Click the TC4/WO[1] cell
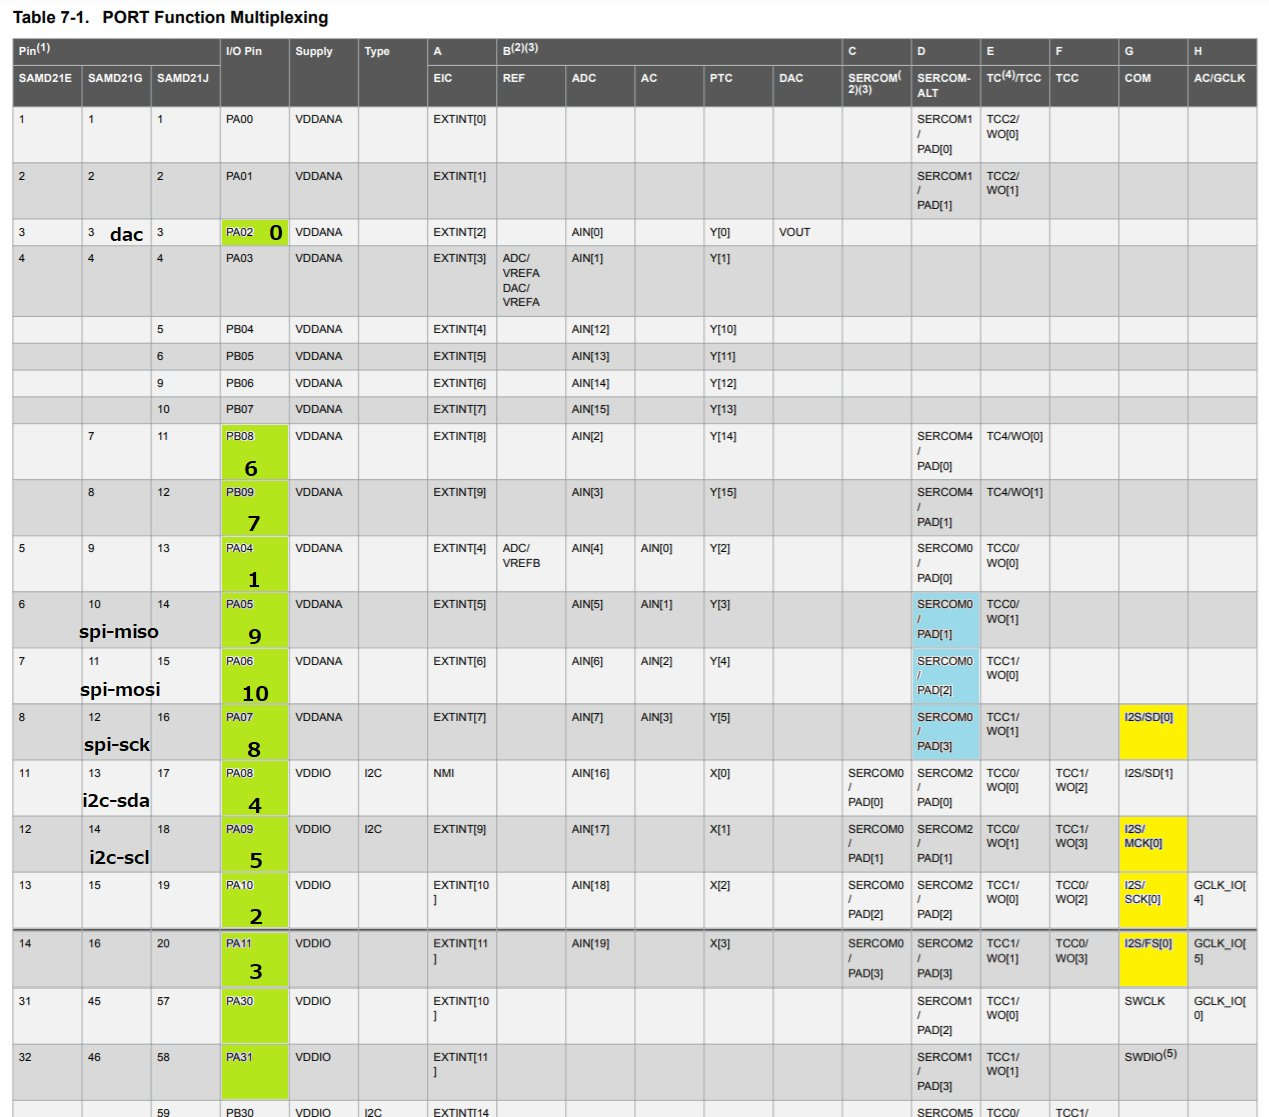Image resolution: width=1269 pixels, height=1117 pixels. 1014,508
